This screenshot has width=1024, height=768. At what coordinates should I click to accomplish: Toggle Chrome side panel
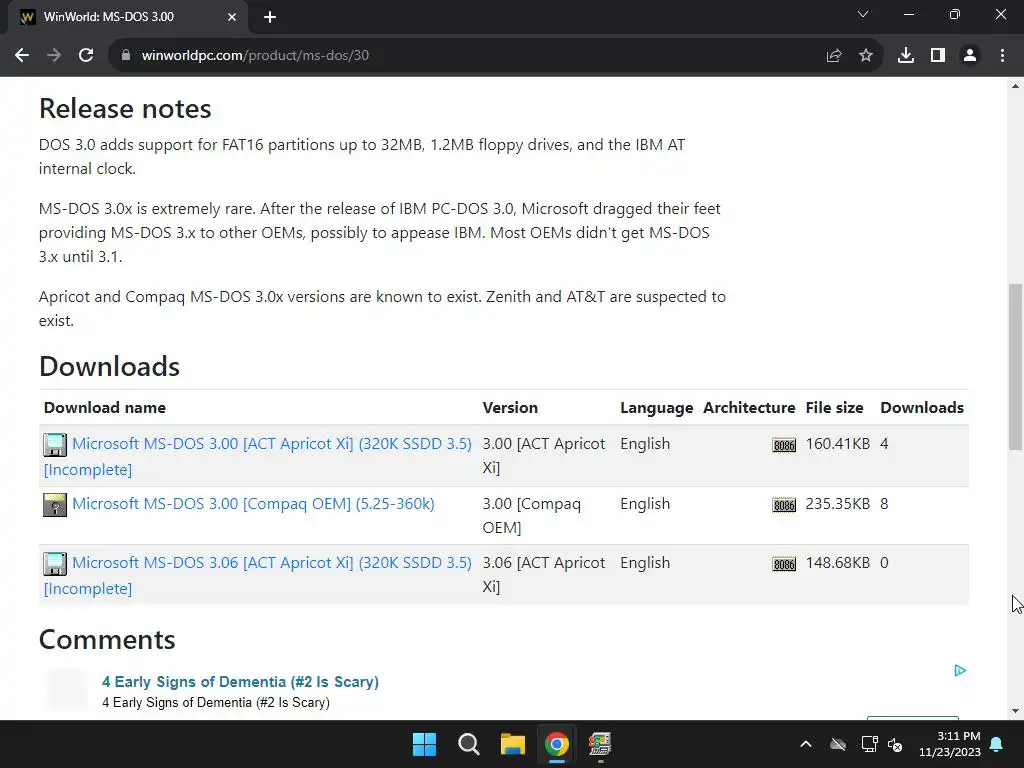click(938, 56)
